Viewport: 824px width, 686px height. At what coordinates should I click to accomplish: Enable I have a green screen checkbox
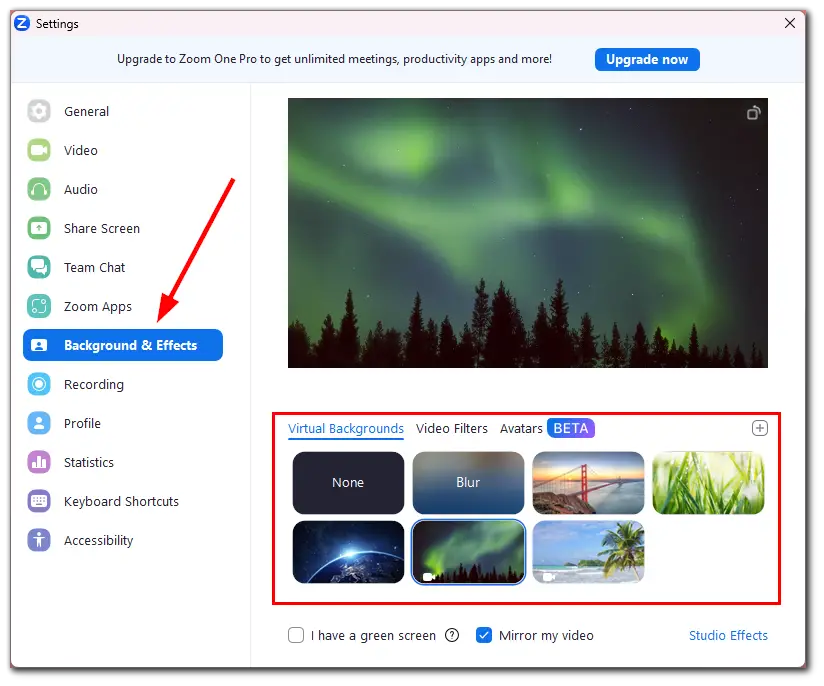[296, 636]
